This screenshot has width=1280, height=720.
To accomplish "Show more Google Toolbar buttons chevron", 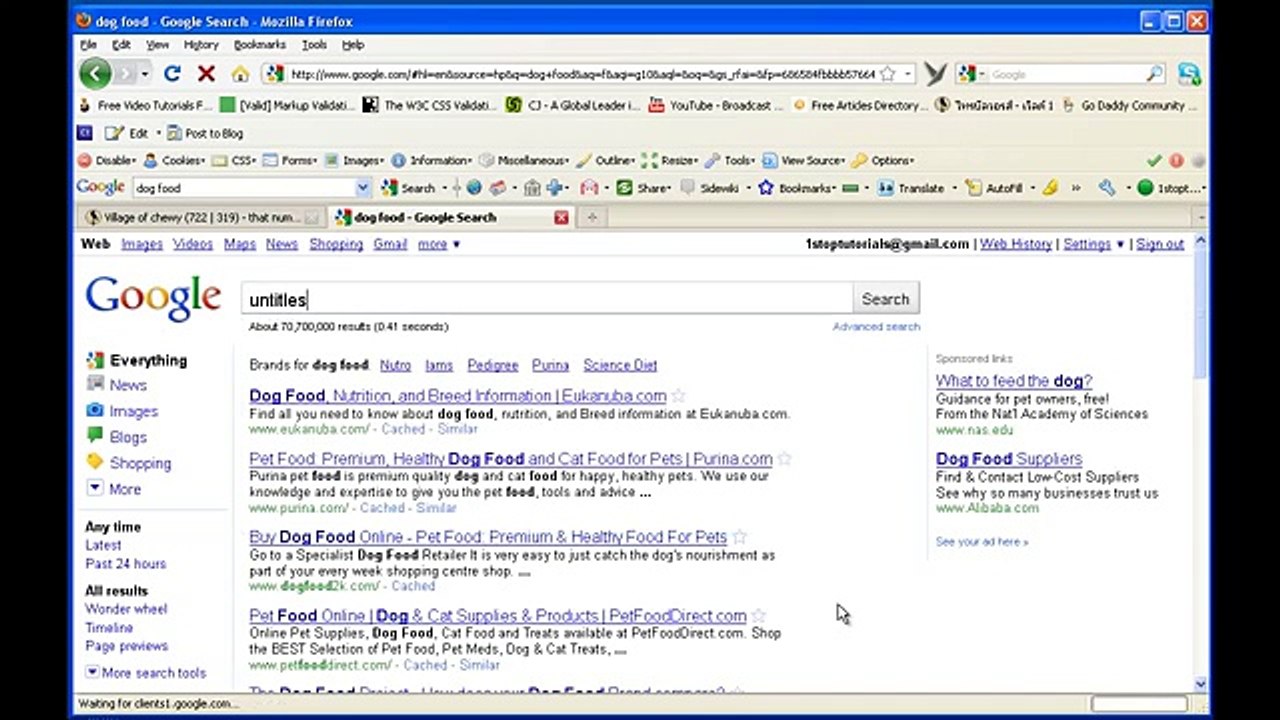I will pos(1076,188).
